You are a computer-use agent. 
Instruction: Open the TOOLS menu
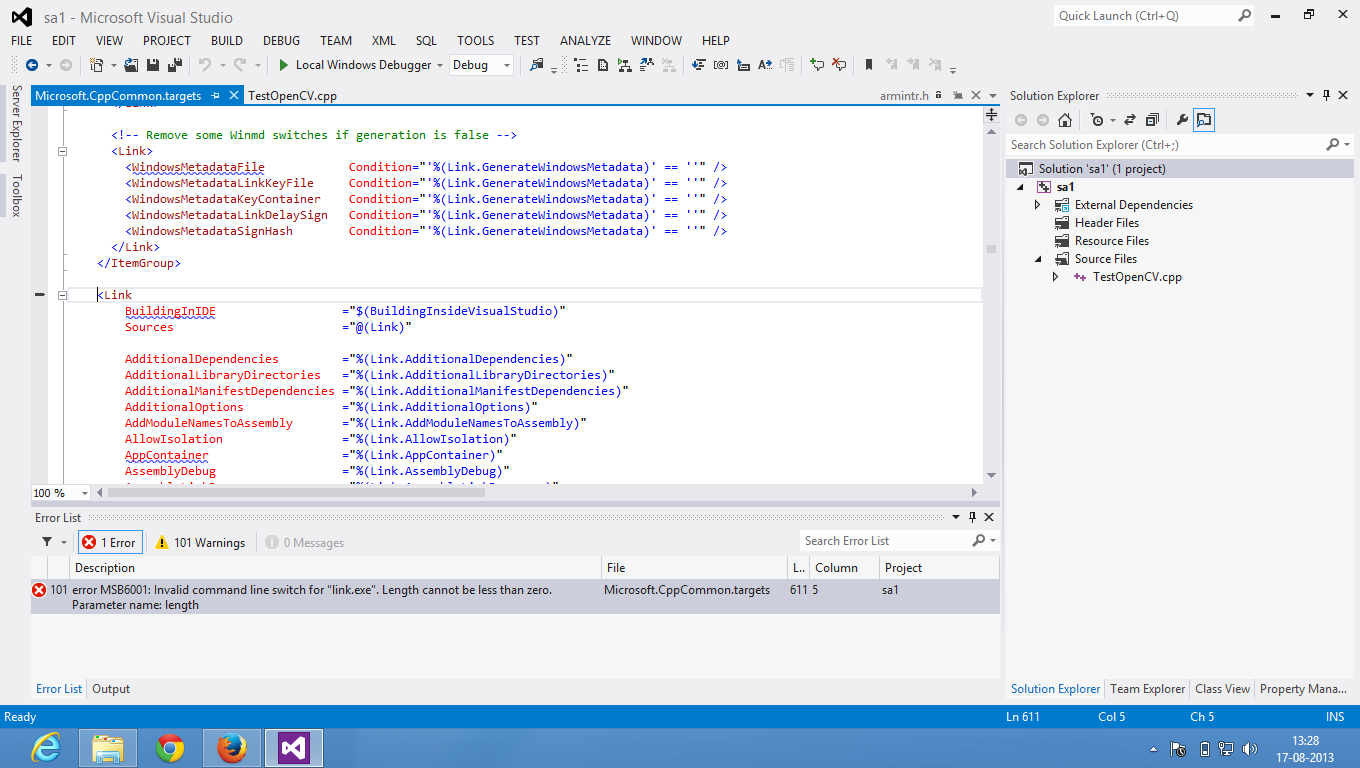[475, 41]
